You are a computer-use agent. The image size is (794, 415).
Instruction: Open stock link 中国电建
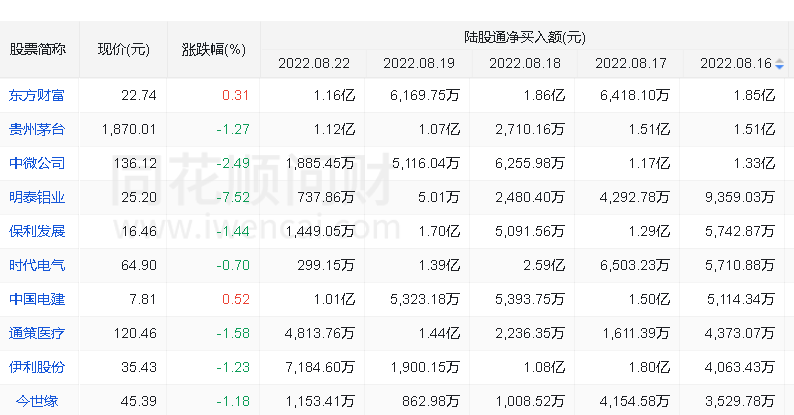(x=36, y=299)
